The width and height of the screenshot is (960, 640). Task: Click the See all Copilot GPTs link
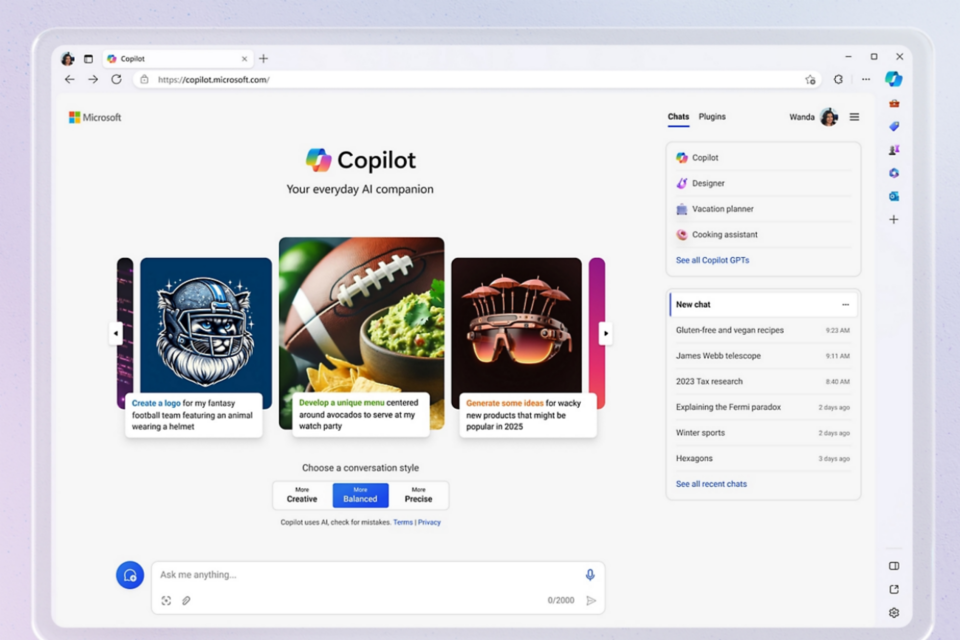[712, 260]
